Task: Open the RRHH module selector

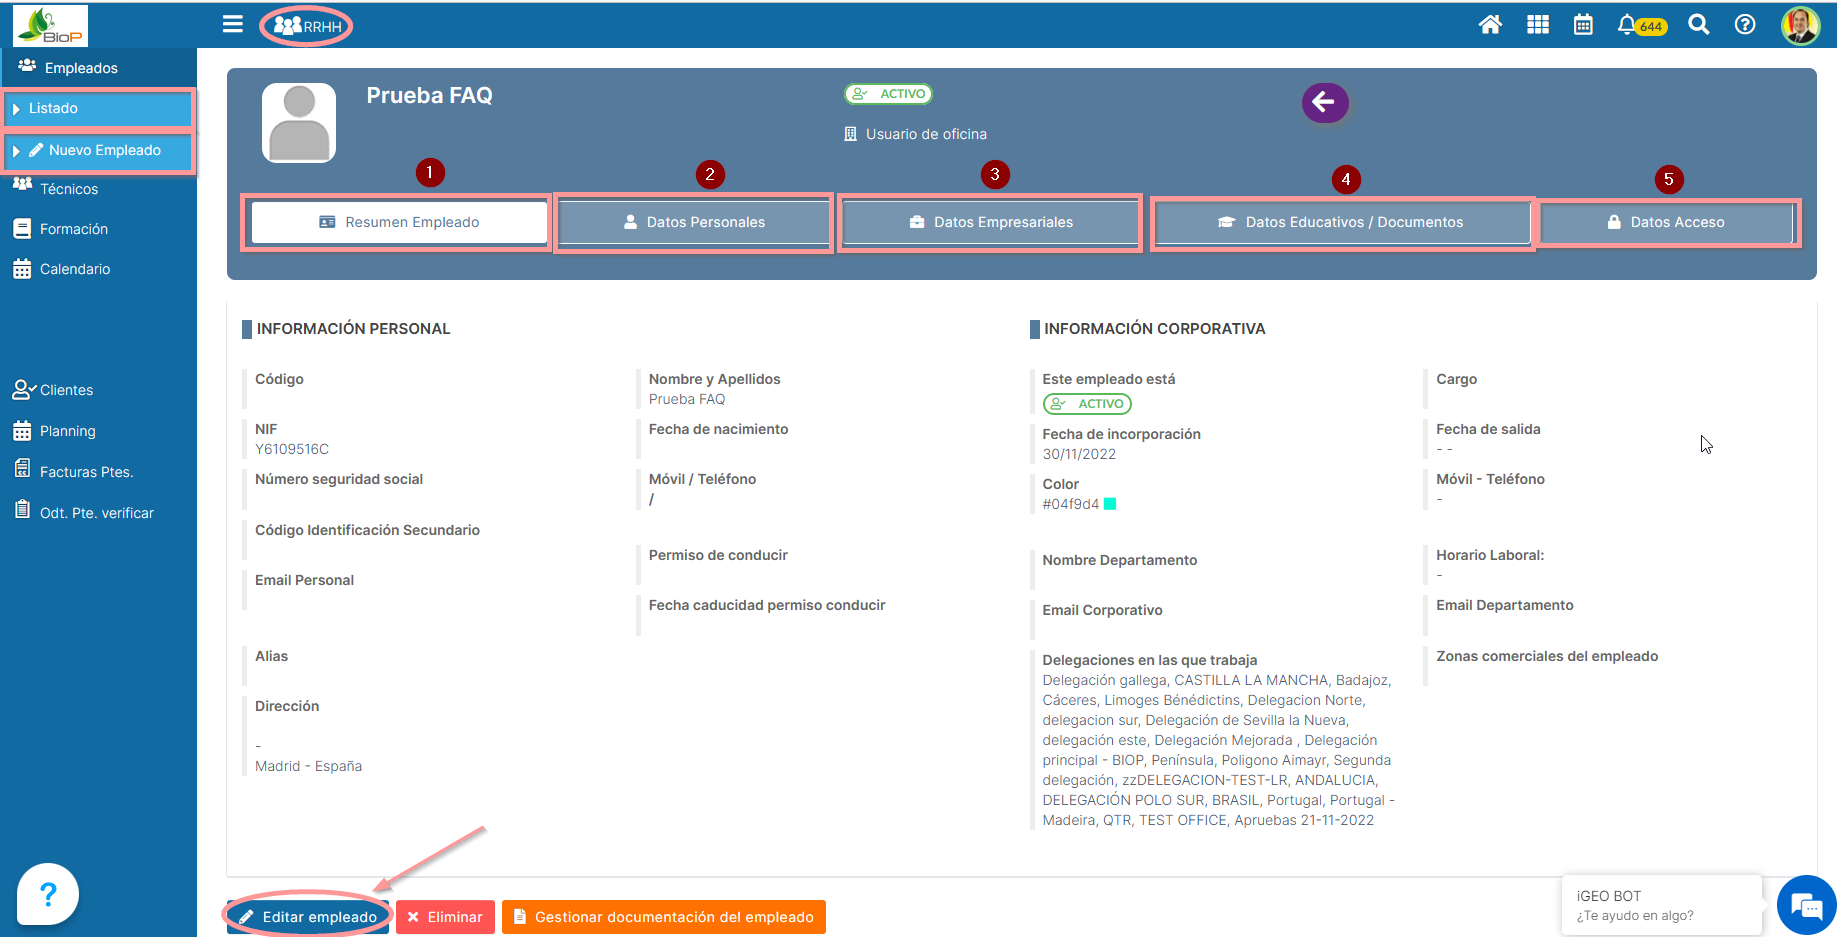Action: (x=307, y=26)
